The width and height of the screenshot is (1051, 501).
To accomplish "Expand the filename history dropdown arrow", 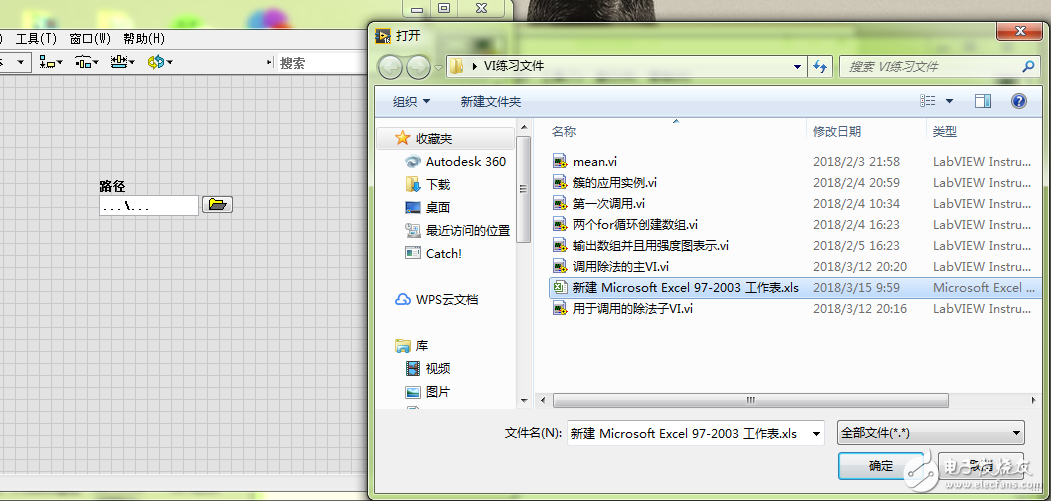I will pyautogui.click(x=816, y=434).
